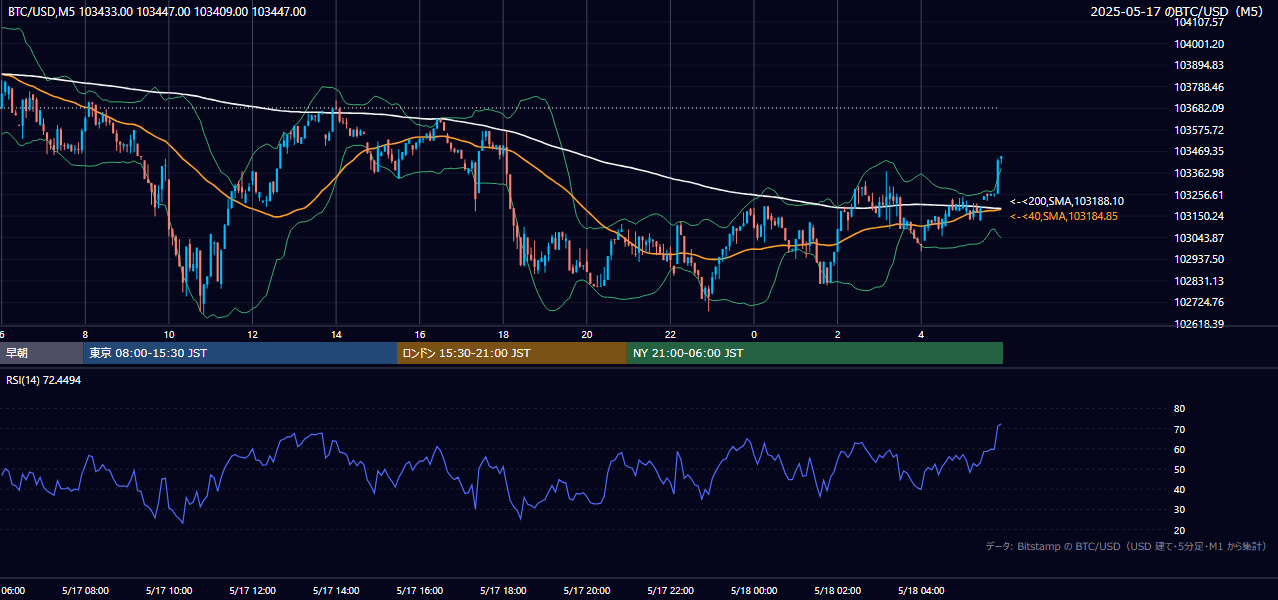
Task: Click RSI scale value 30
Action: 1179,510
